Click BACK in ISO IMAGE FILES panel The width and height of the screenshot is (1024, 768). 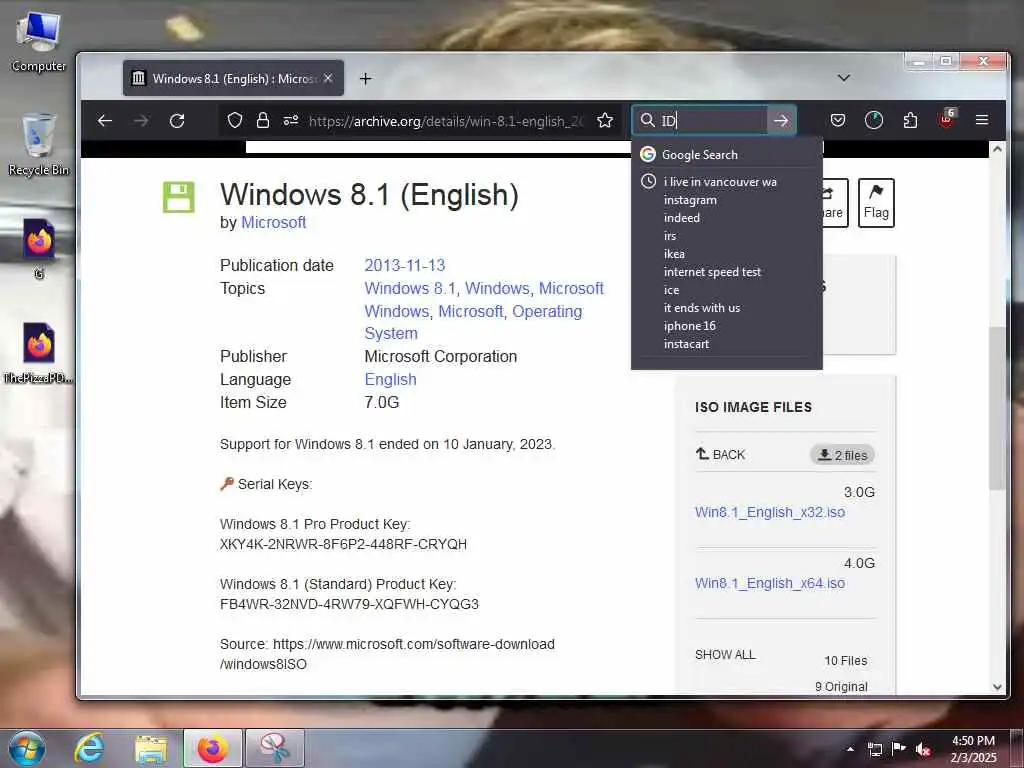[720, 455]
